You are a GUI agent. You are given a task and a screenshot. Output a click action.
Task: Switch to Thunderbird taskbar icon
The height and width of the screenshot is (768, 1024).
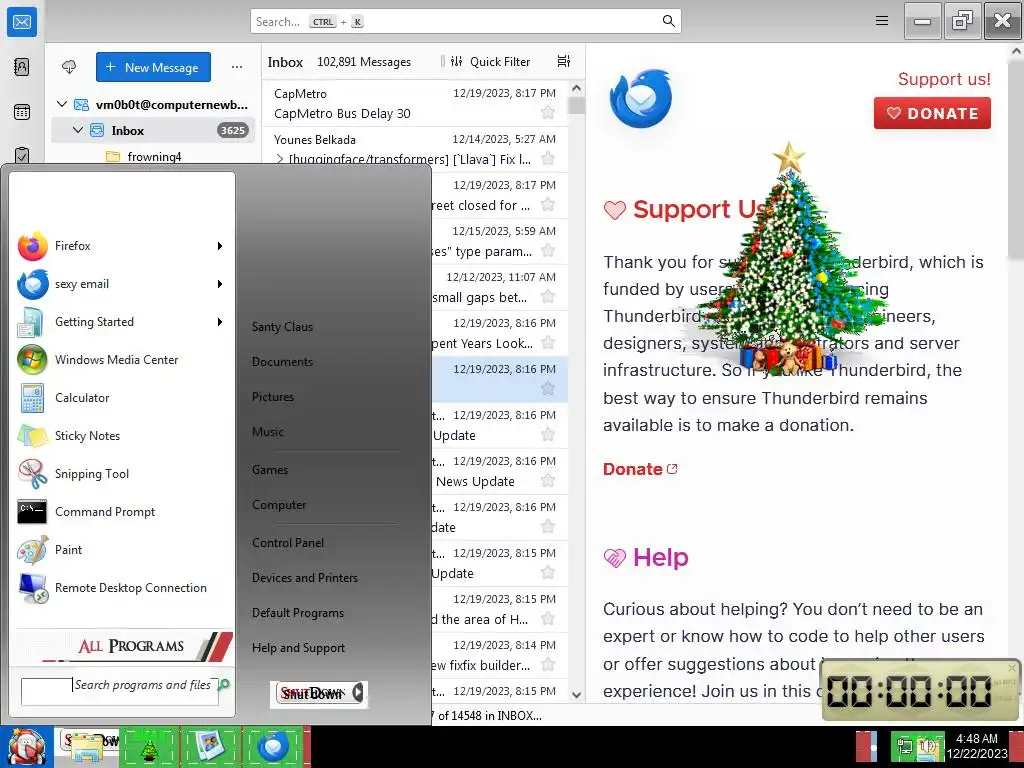(273, 746)
